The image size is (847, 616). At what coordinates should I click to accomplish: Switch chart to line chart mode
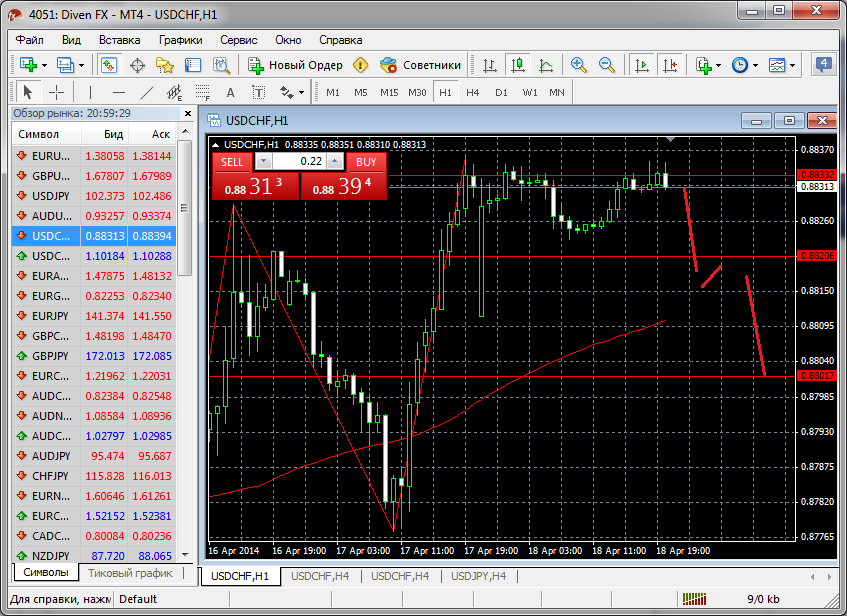(546, 65)
